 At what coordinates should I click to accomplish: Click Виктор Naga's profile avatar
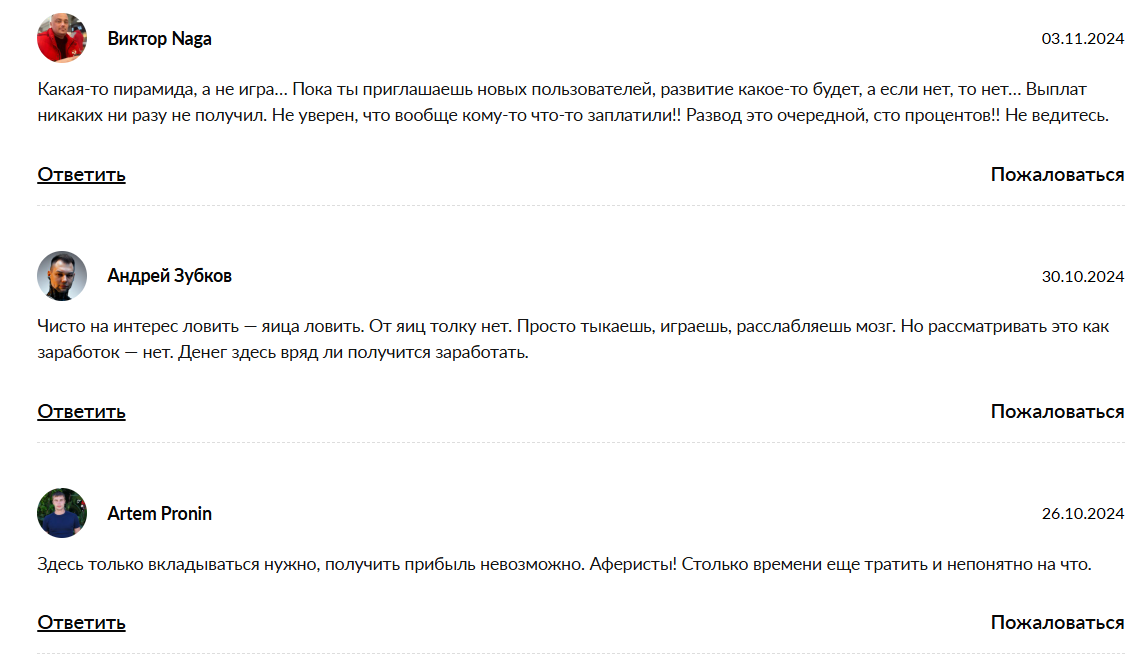pyautogui.click(x=62, y=39)
